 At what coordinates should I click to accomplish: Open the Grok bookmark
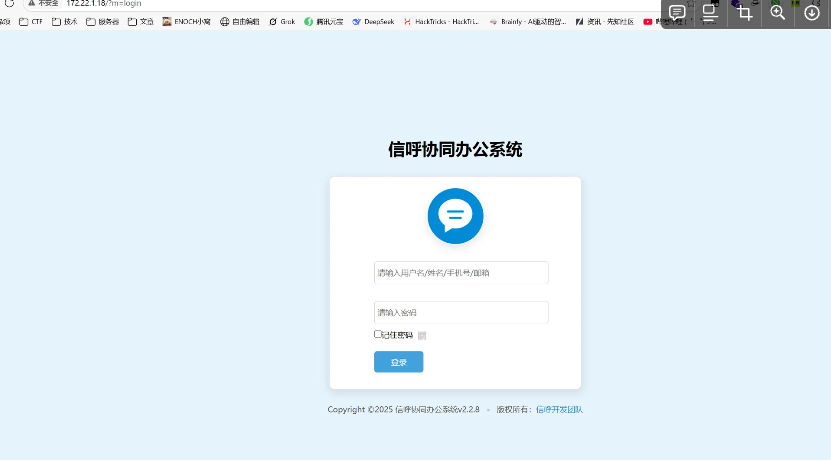pos(282,22)
